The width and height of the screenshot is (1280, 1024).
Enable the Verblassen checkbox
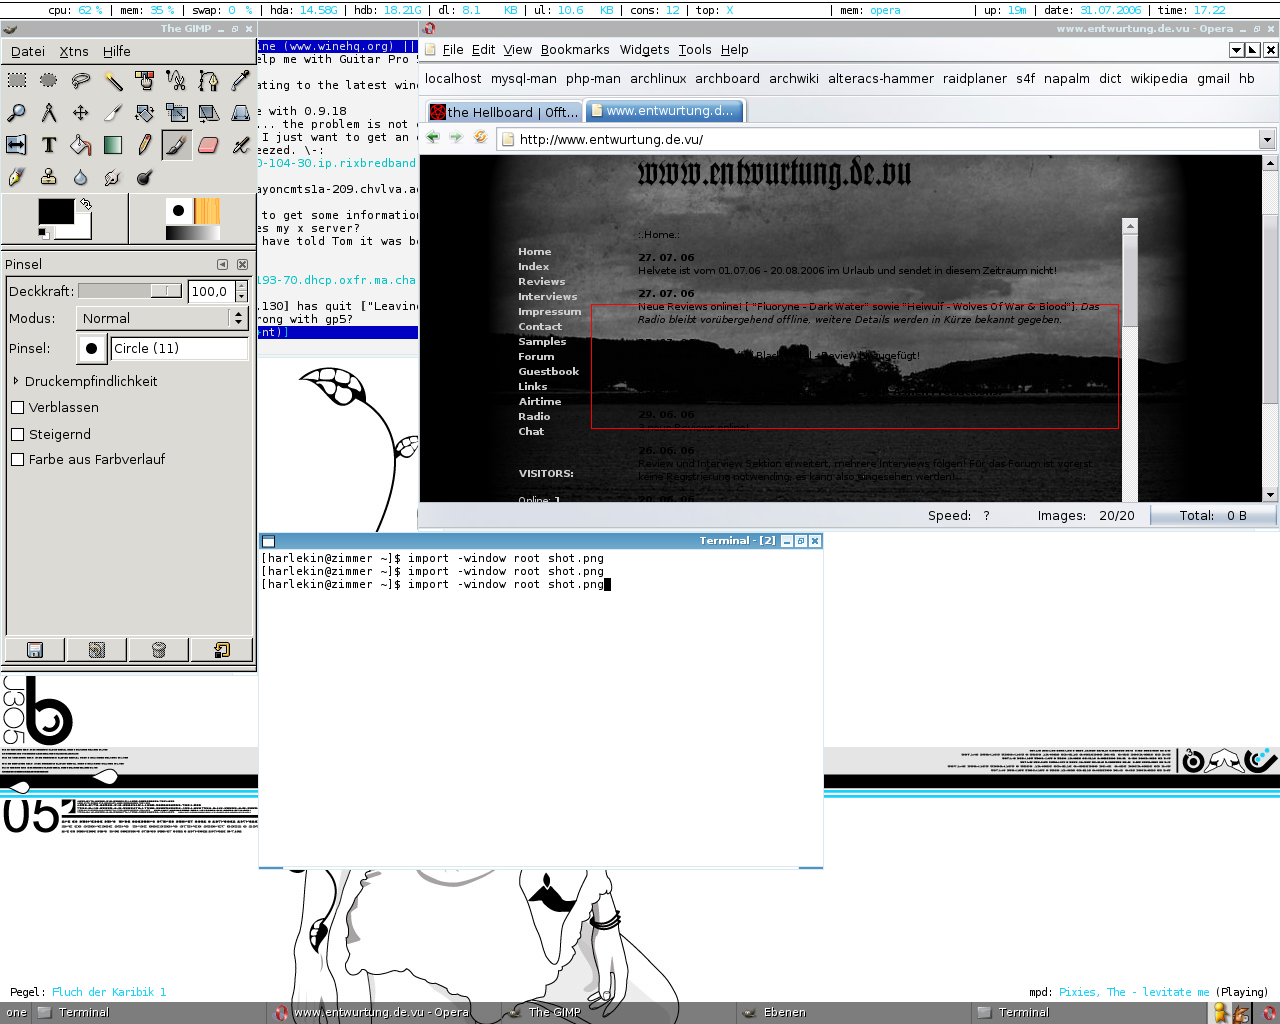18,408
